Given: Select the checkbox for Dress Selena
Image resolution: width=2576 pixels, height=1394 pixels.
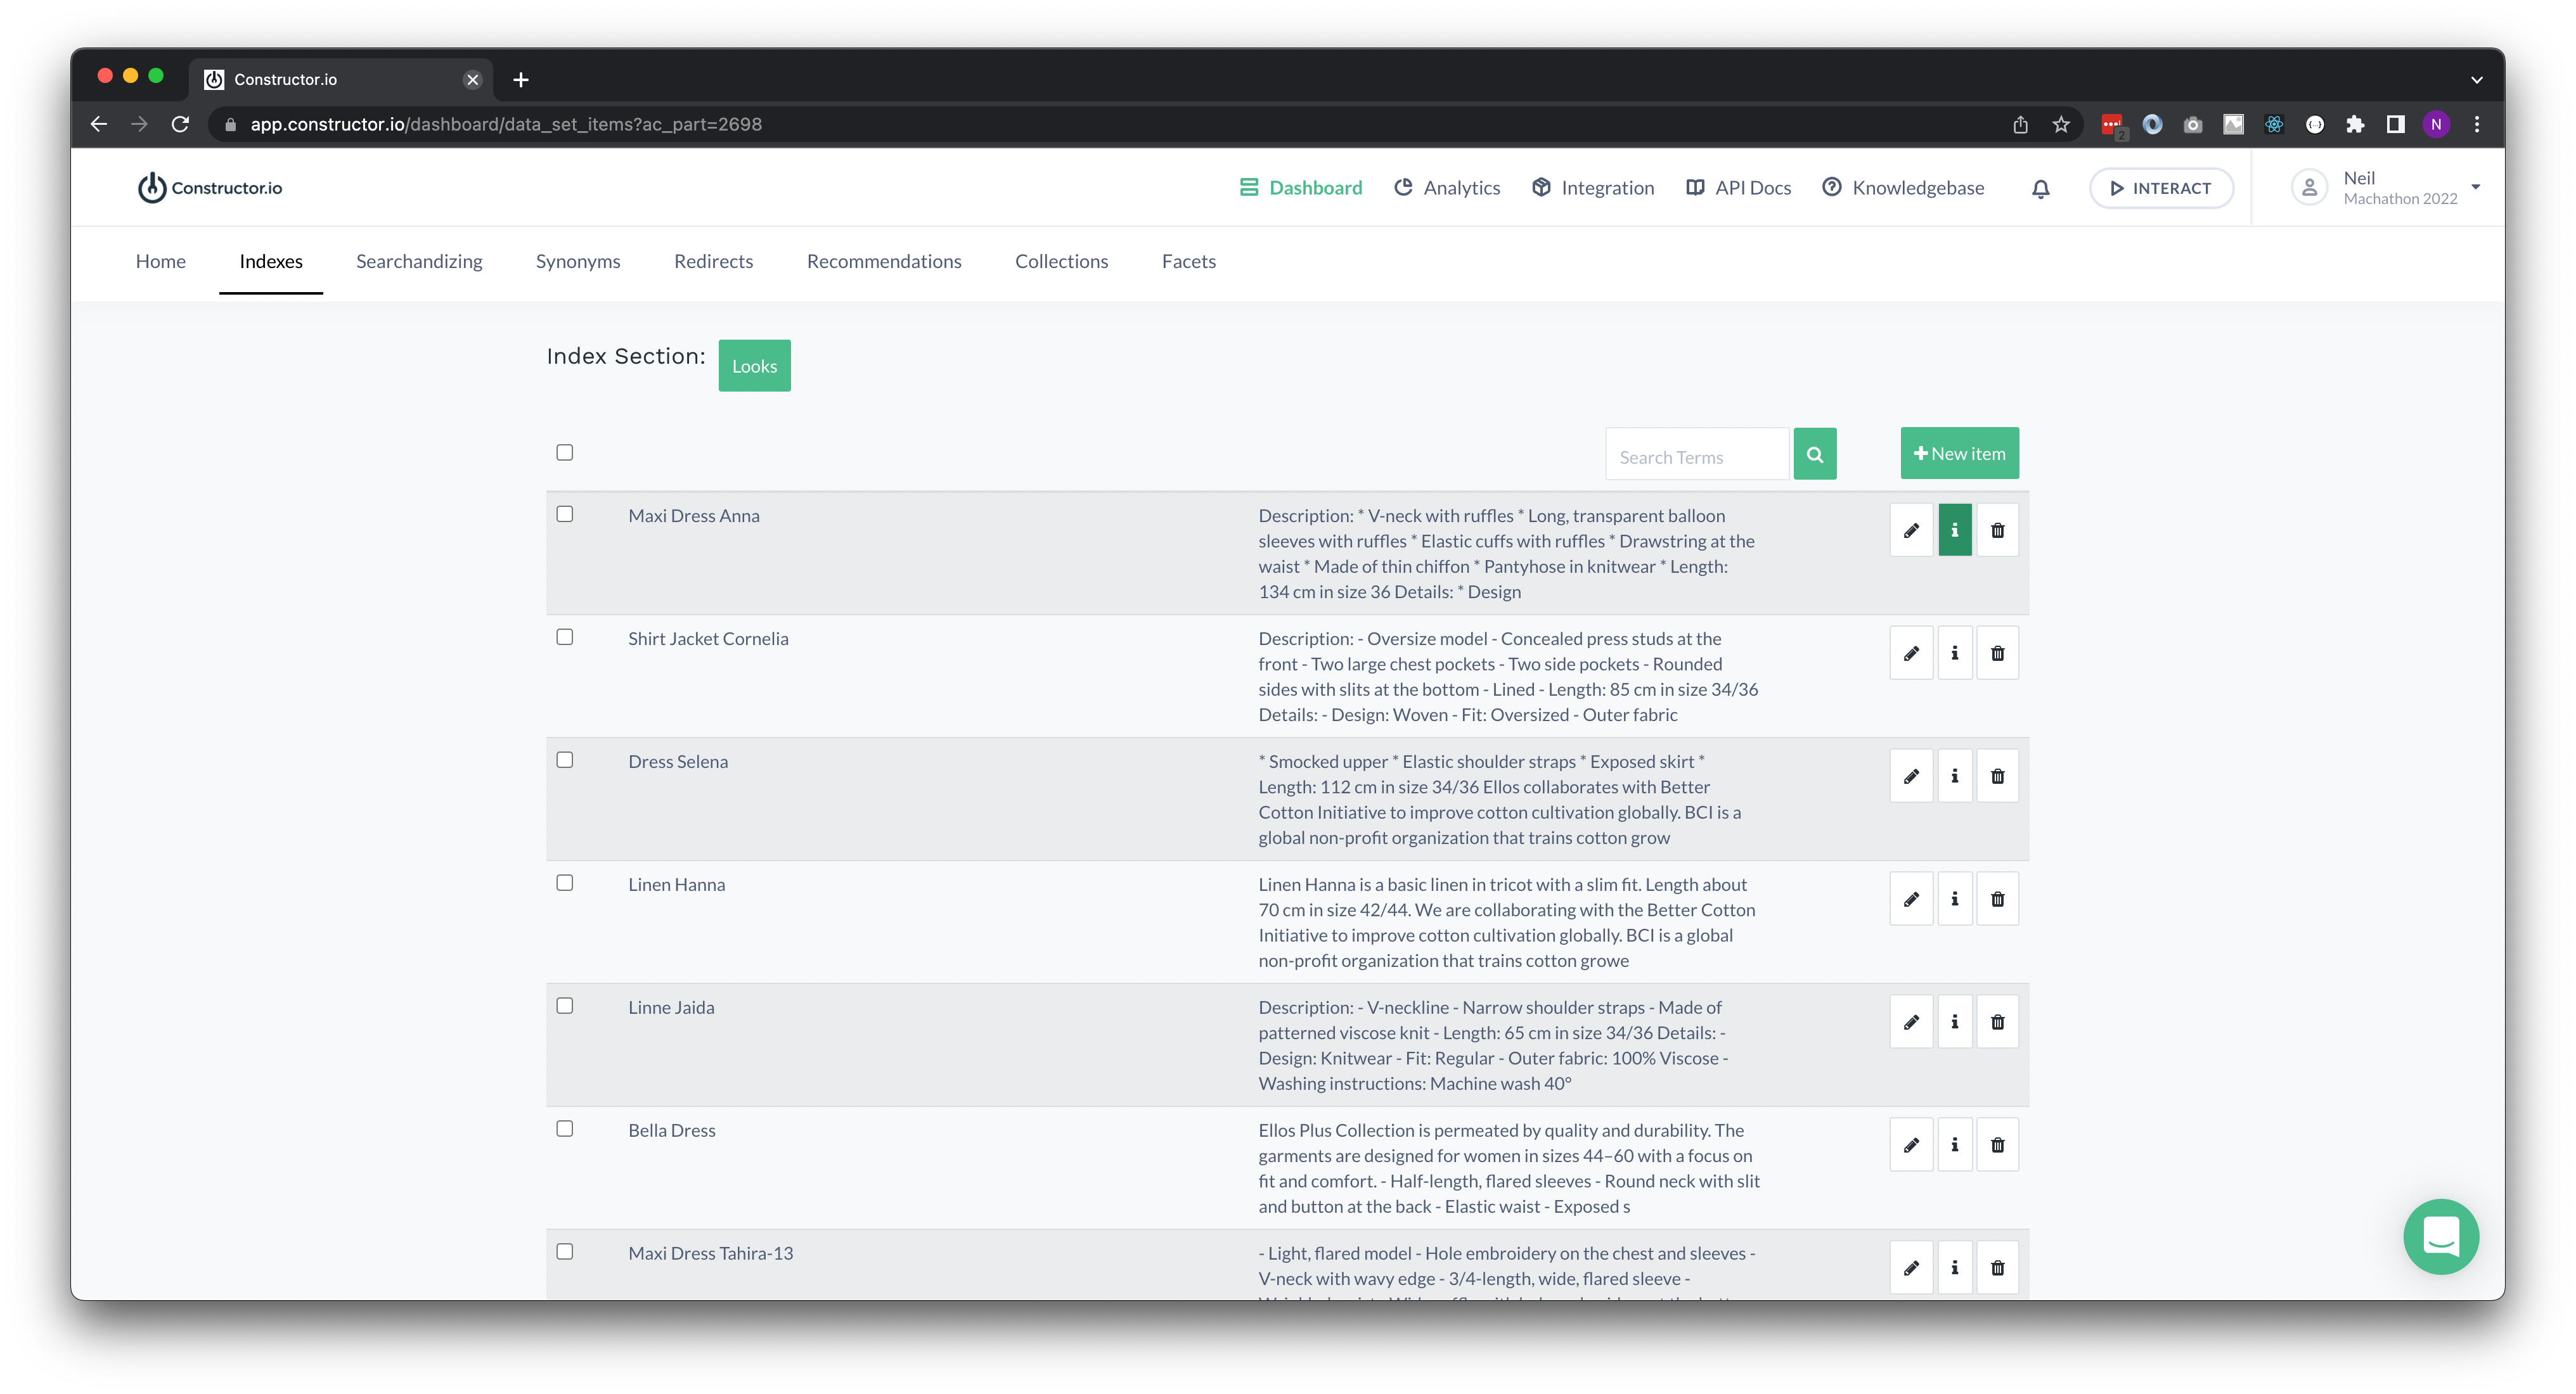Looking at the screenshot, I should point(565,760).
